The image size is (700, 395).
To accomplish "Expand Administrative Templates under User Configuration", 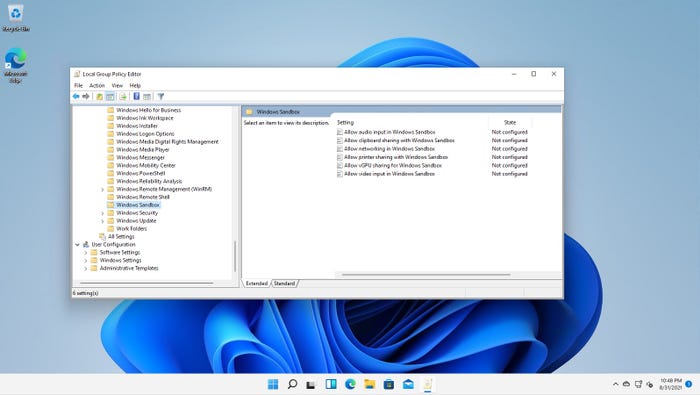I will pos(86,268).
